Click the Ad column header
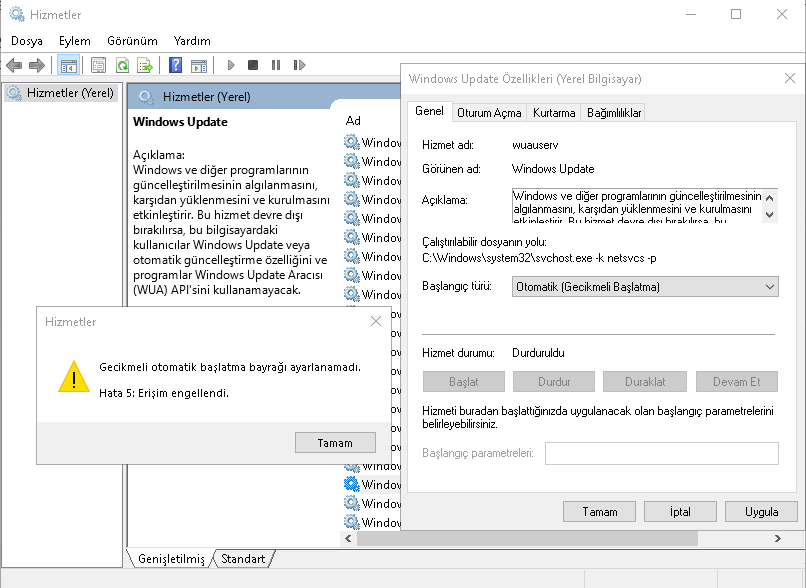806x588 pixels. (353, 121)
